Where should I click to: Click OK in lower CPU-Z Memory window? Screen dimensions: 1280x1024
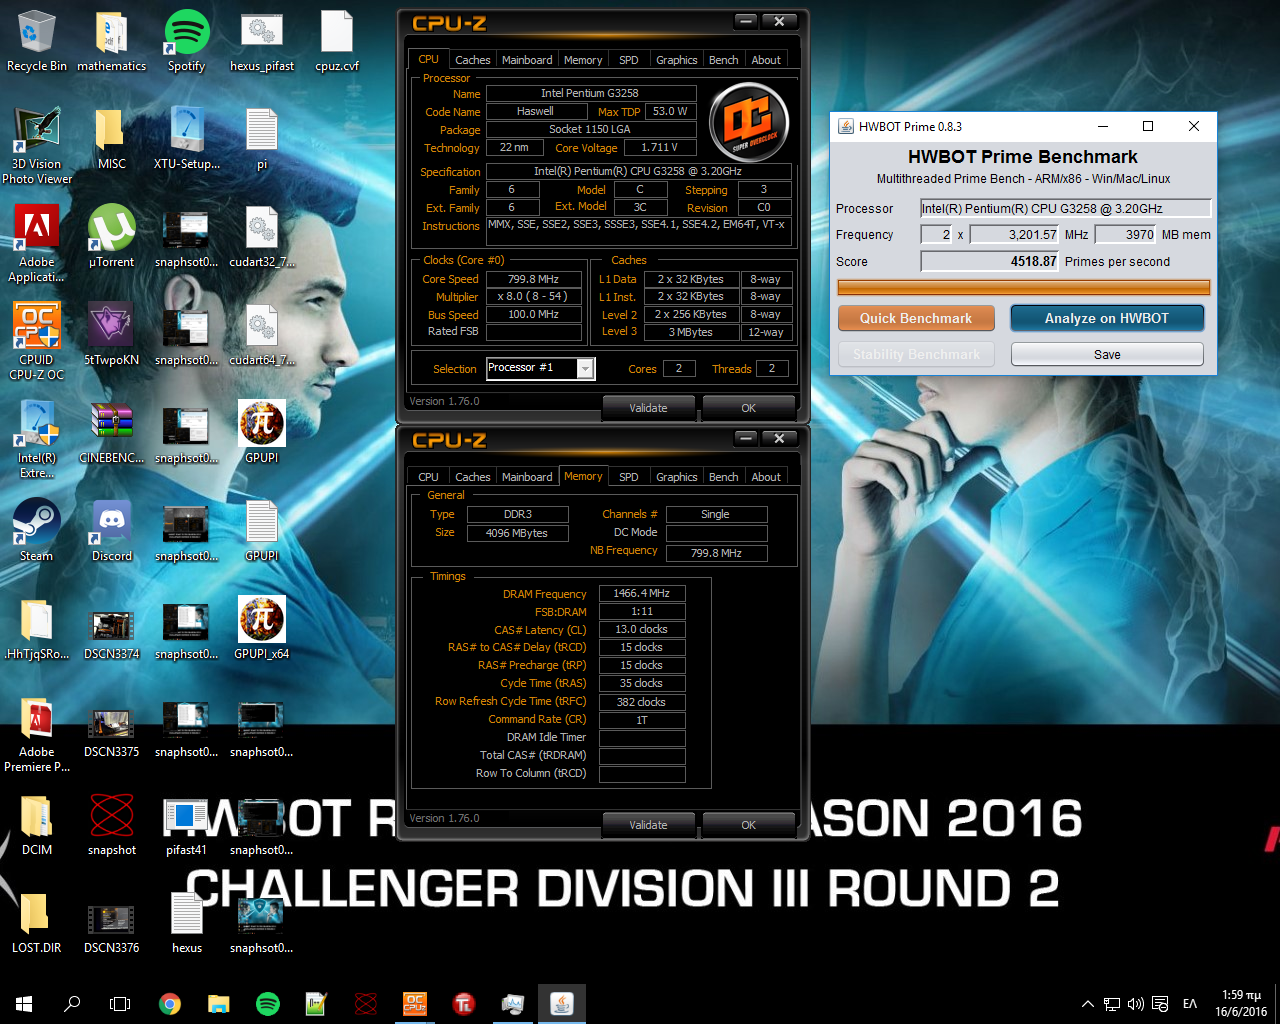click(x=748, y=825)
